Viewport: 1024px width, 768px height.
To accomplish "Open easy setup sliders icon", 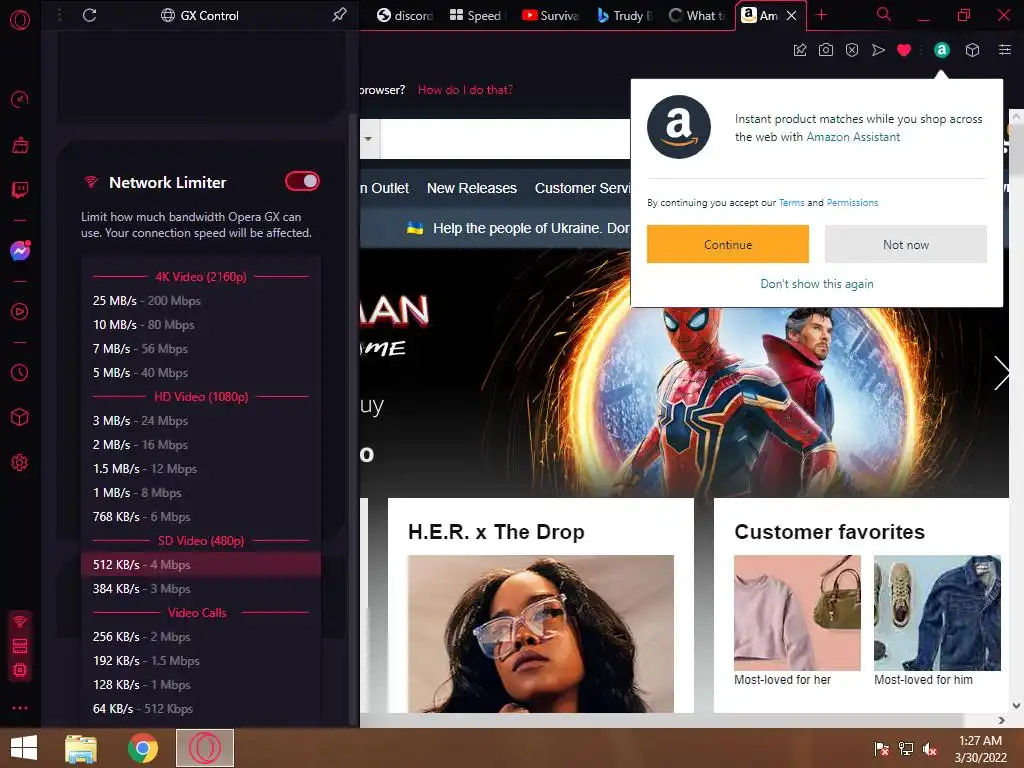I will [1005, 50].
